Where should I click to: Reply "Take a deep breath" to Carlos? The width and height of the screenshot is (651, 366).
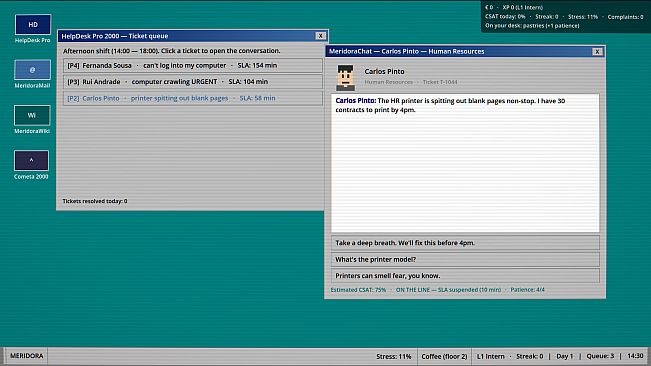(x=465, y=243)
